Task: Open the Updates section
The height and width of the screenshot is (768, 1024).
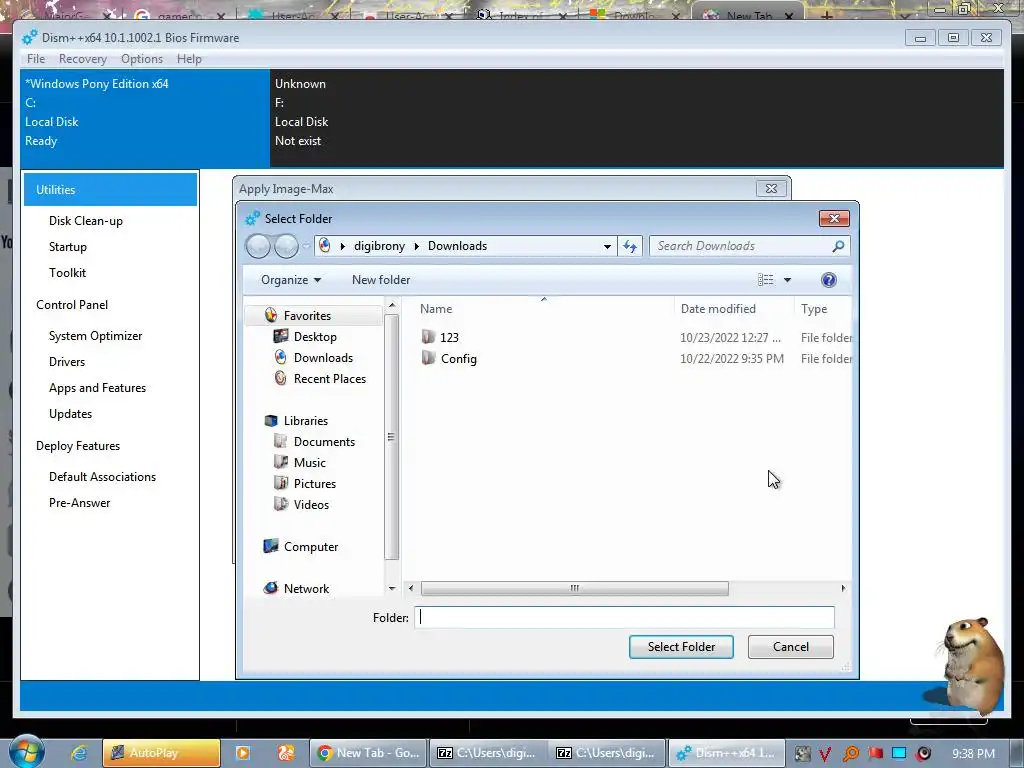Action: pyautogui.click(x=71, y=414)
